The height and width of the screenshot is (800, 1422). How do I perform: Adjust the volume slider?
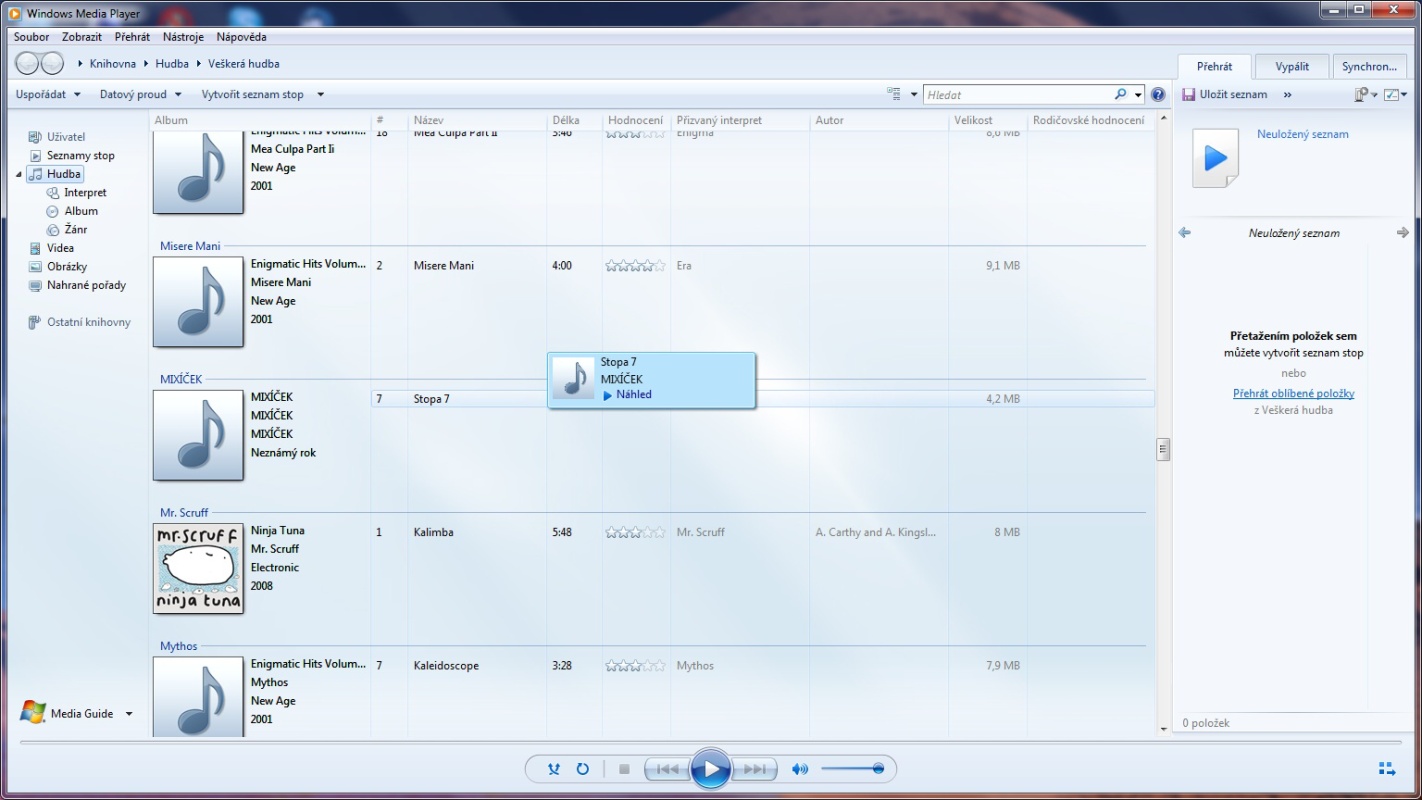click(x=852, y=769)
